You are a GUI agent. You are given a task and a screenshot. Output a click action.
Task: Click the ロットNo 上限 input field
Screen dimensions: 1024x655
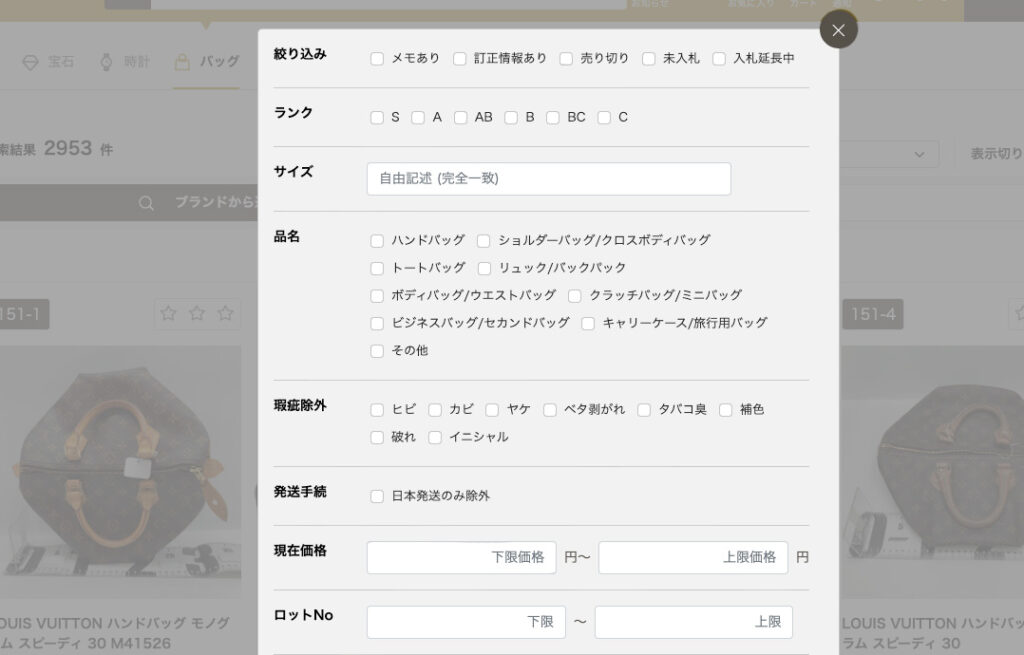click(693, 622)
